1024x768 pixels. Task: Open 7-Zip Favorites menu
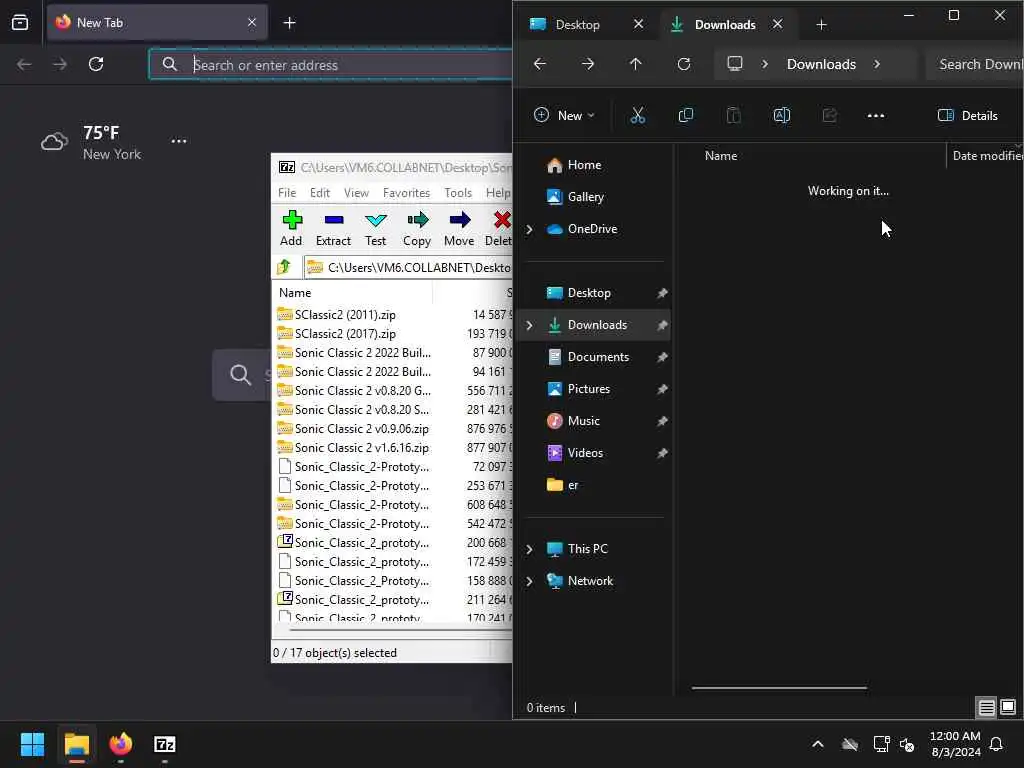406,193
